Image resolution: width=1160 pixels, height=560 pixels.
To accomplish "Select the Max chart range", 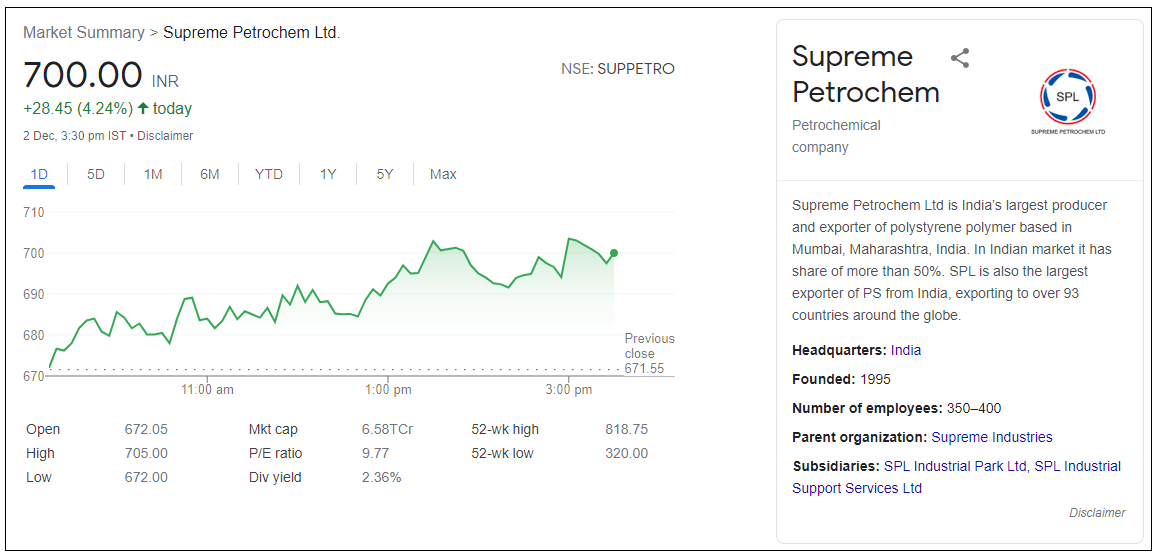I will click(443, 175).
